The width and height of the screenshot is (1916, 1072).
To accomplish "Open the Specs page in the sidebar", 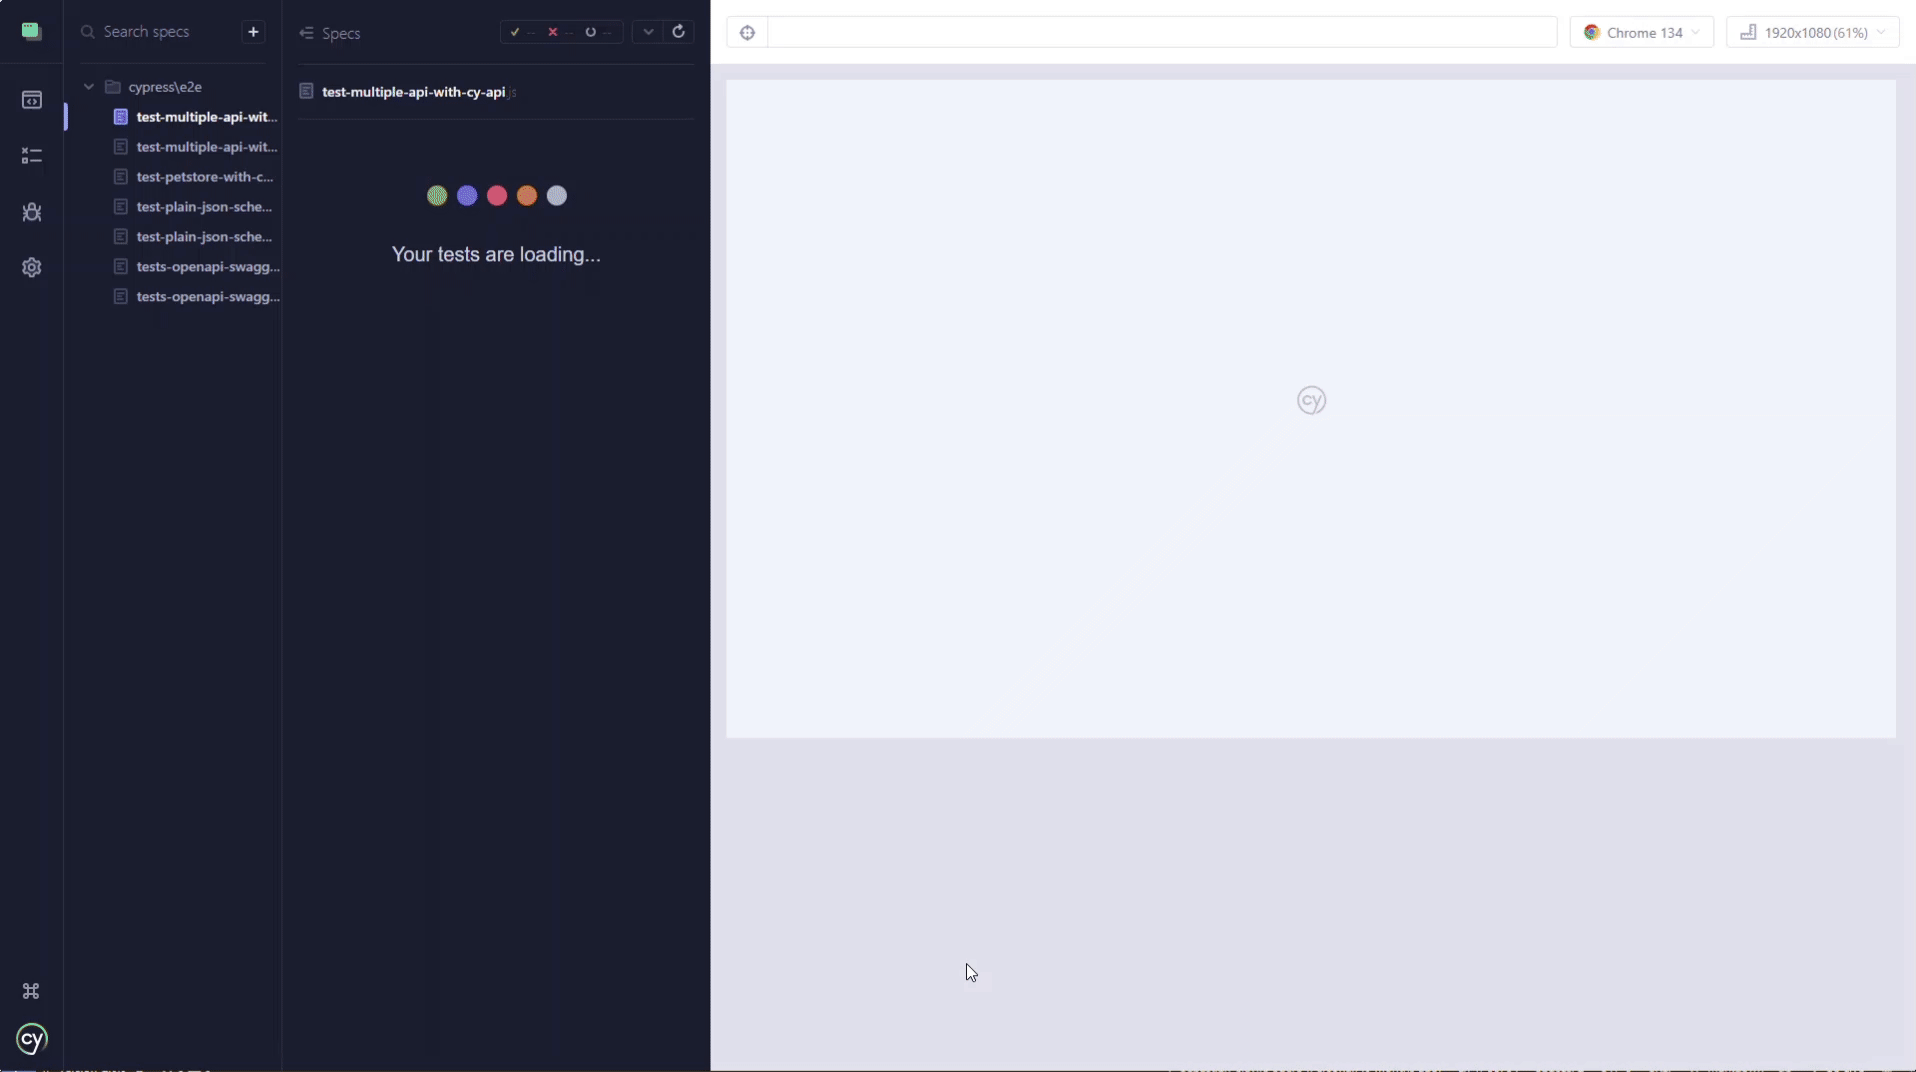I will click(31, 100).
